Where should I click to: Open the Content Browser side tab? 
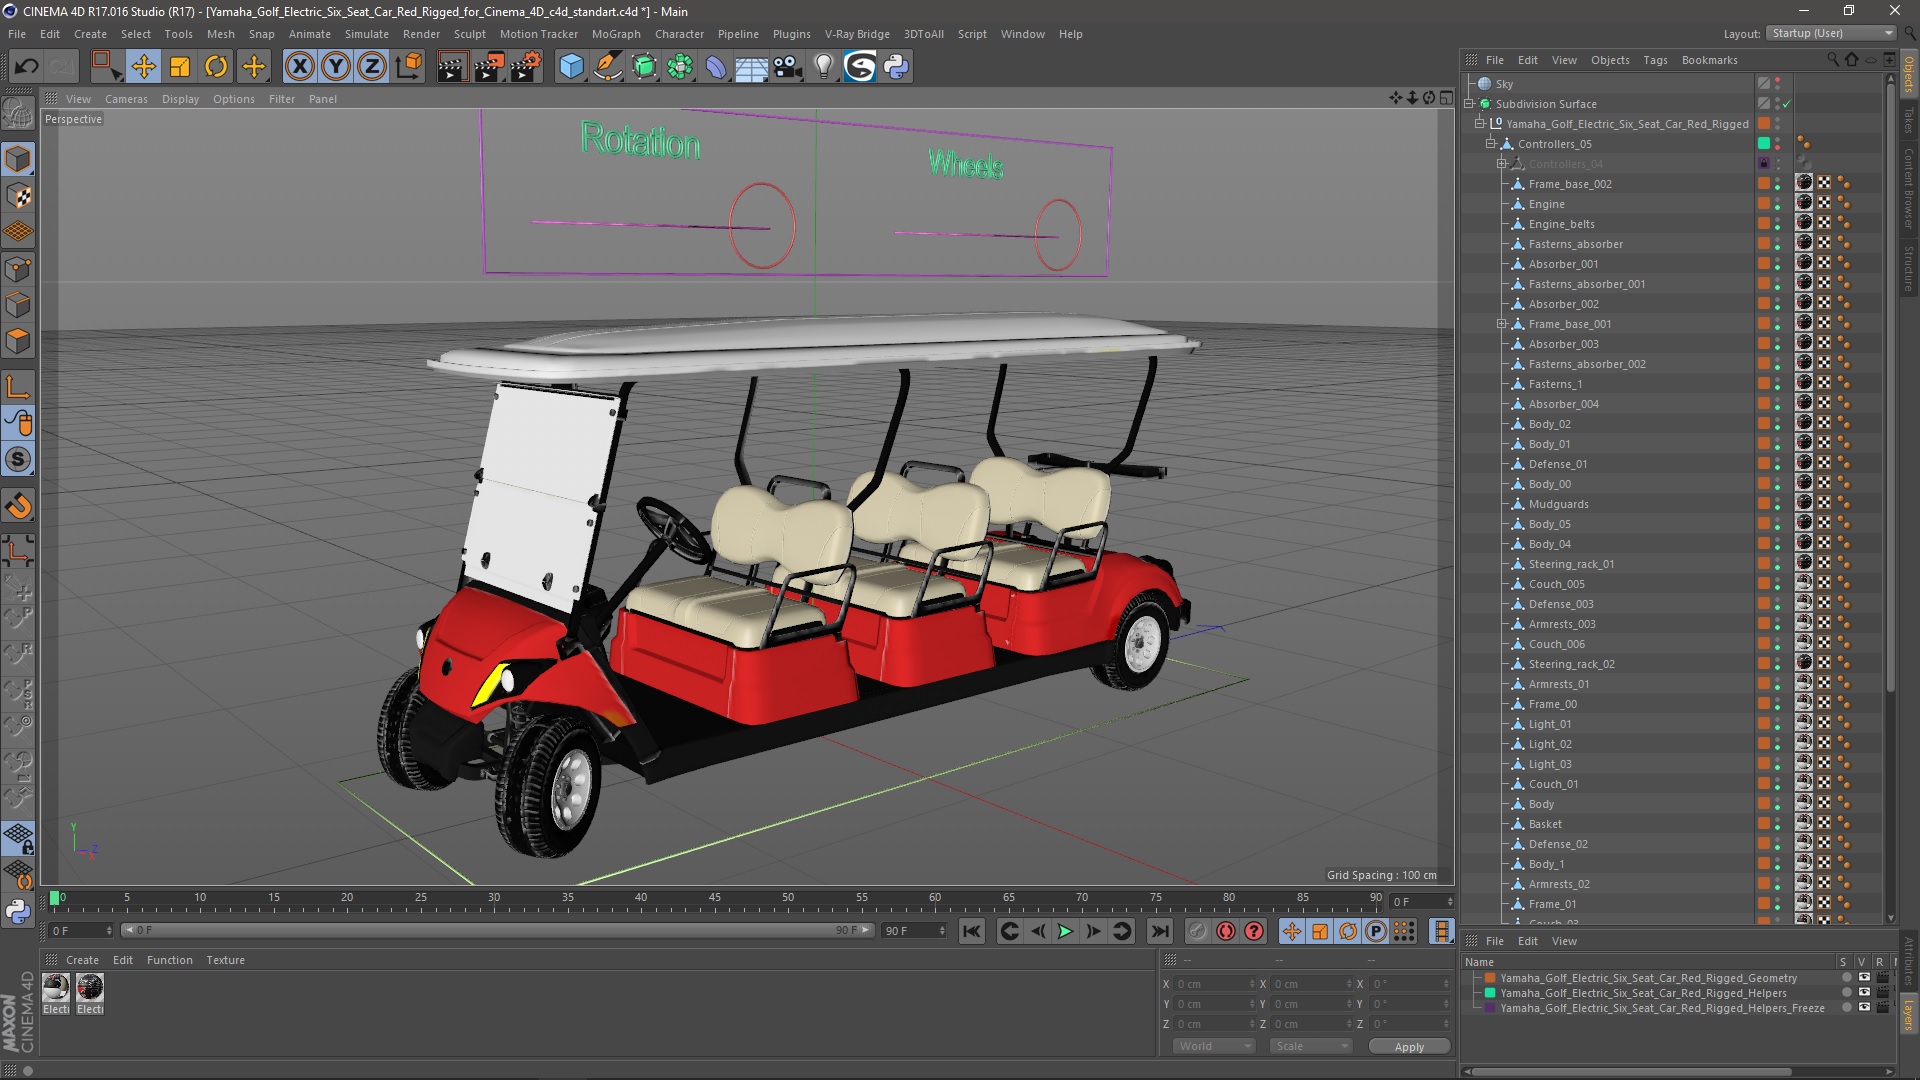(x=1909, y=188)
